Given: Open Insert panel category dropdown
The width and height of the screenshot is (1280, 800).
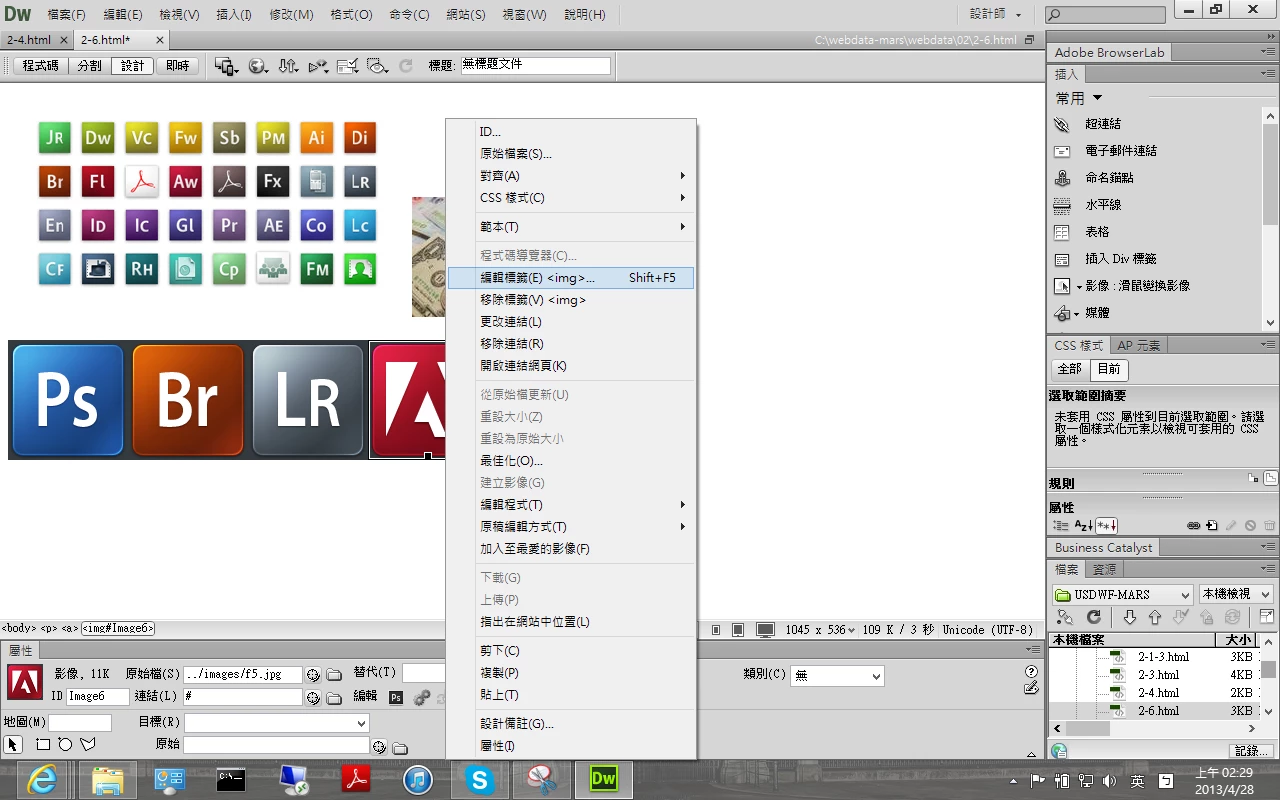Looking at the screenshot, I should point(1079,98).
